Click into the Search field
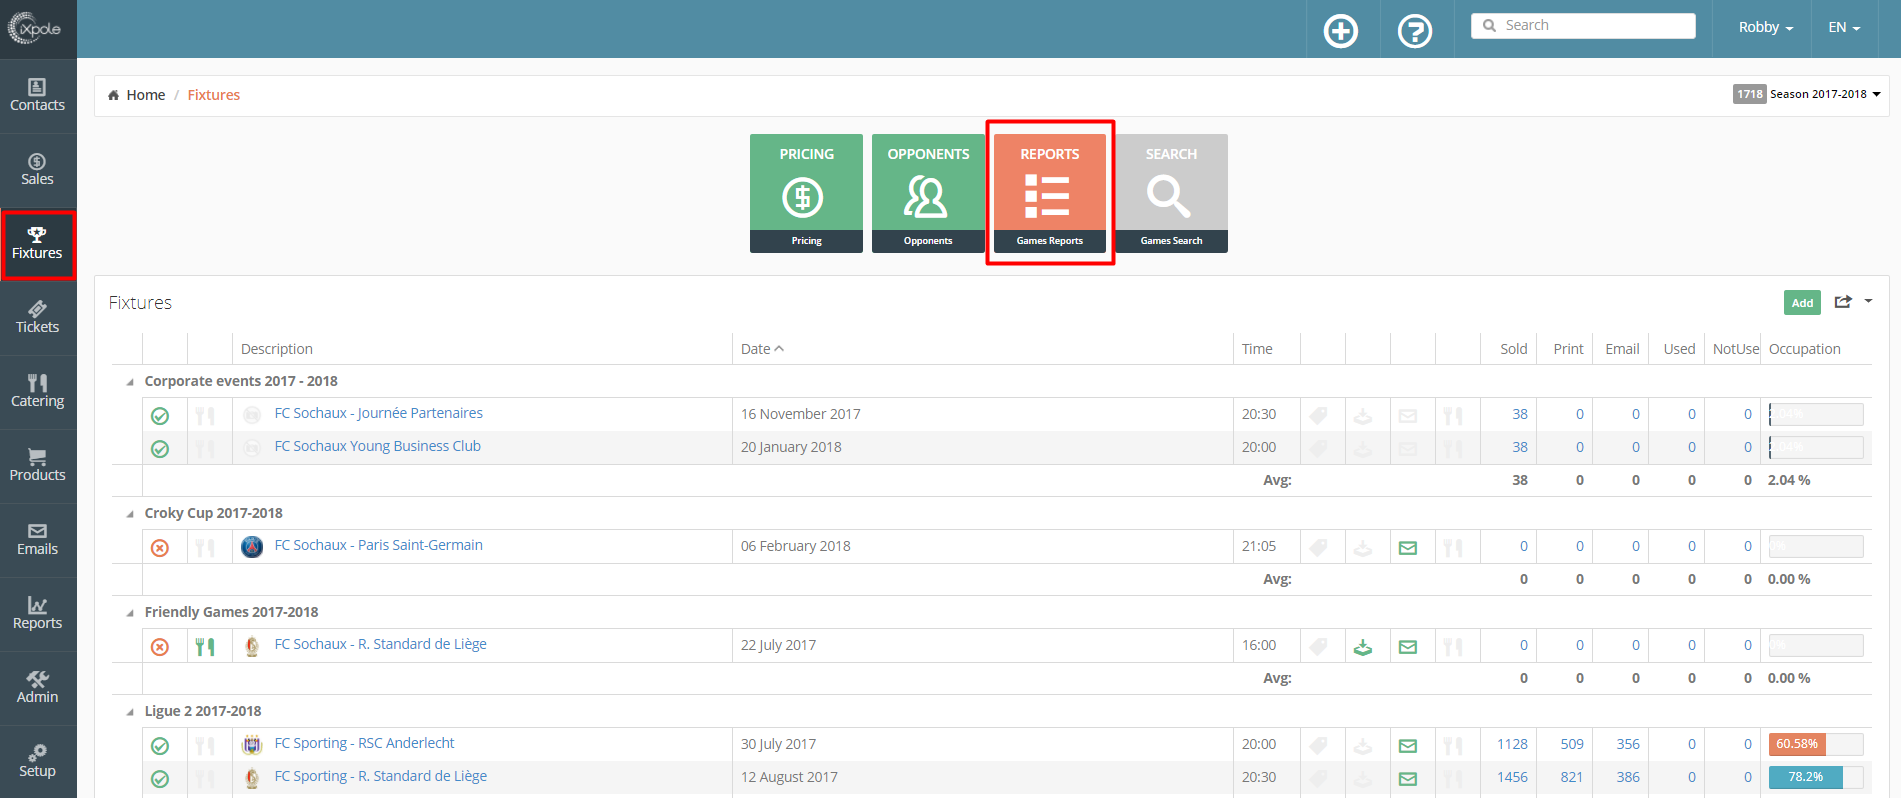 click(x=1583, y=26)
